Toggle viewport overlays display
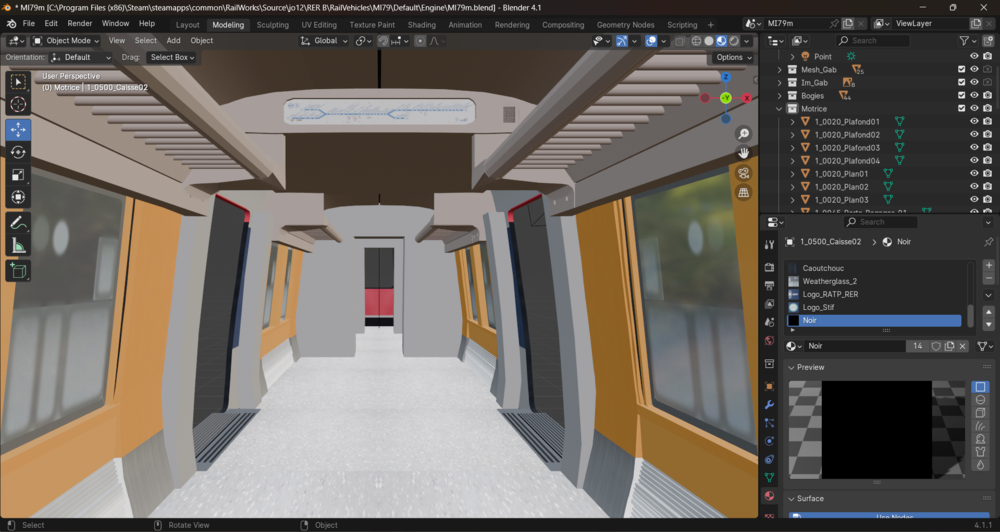The height and width of the screenshot is (532, 1000). [651, 41]
